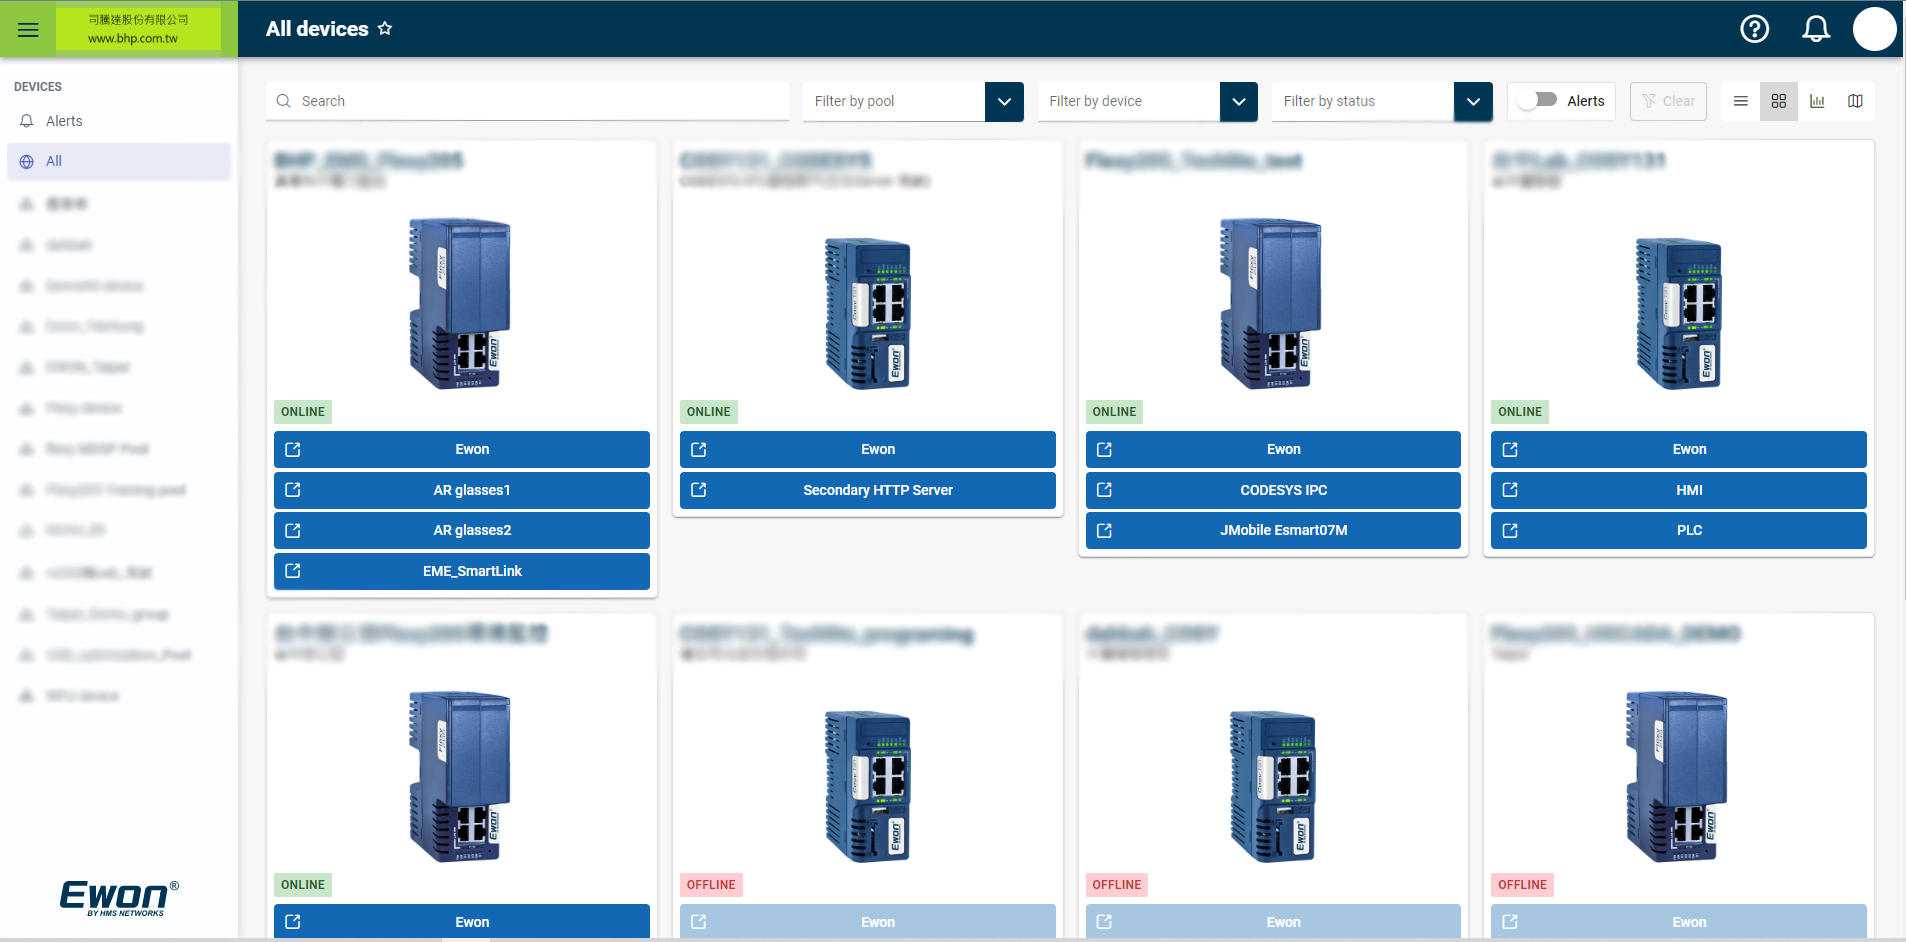Open Secondary HTTP Server link

pos(868,490)
